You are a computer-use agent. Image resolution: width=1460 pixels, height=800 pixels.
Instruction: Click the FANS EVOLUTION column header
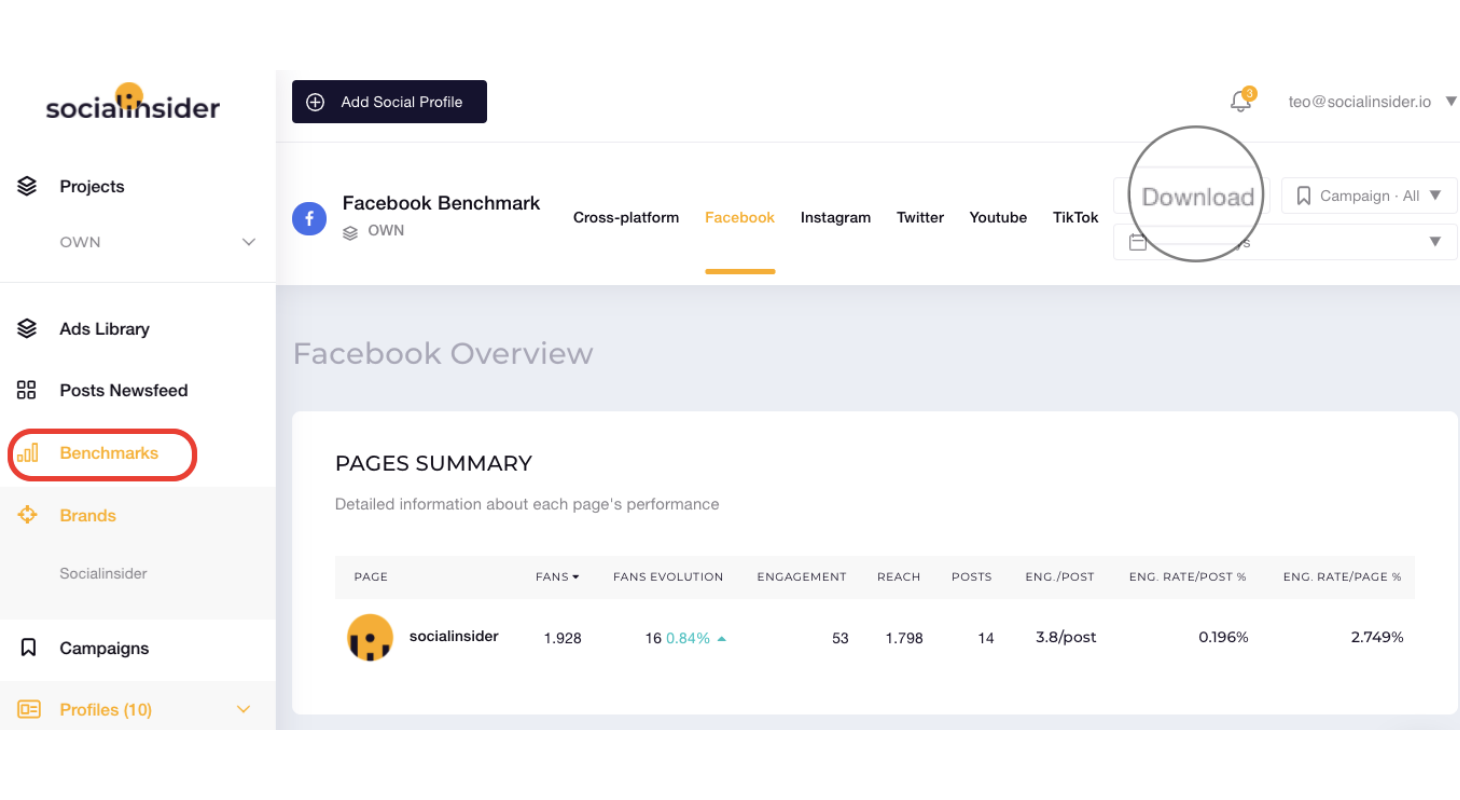click(668, 577)
